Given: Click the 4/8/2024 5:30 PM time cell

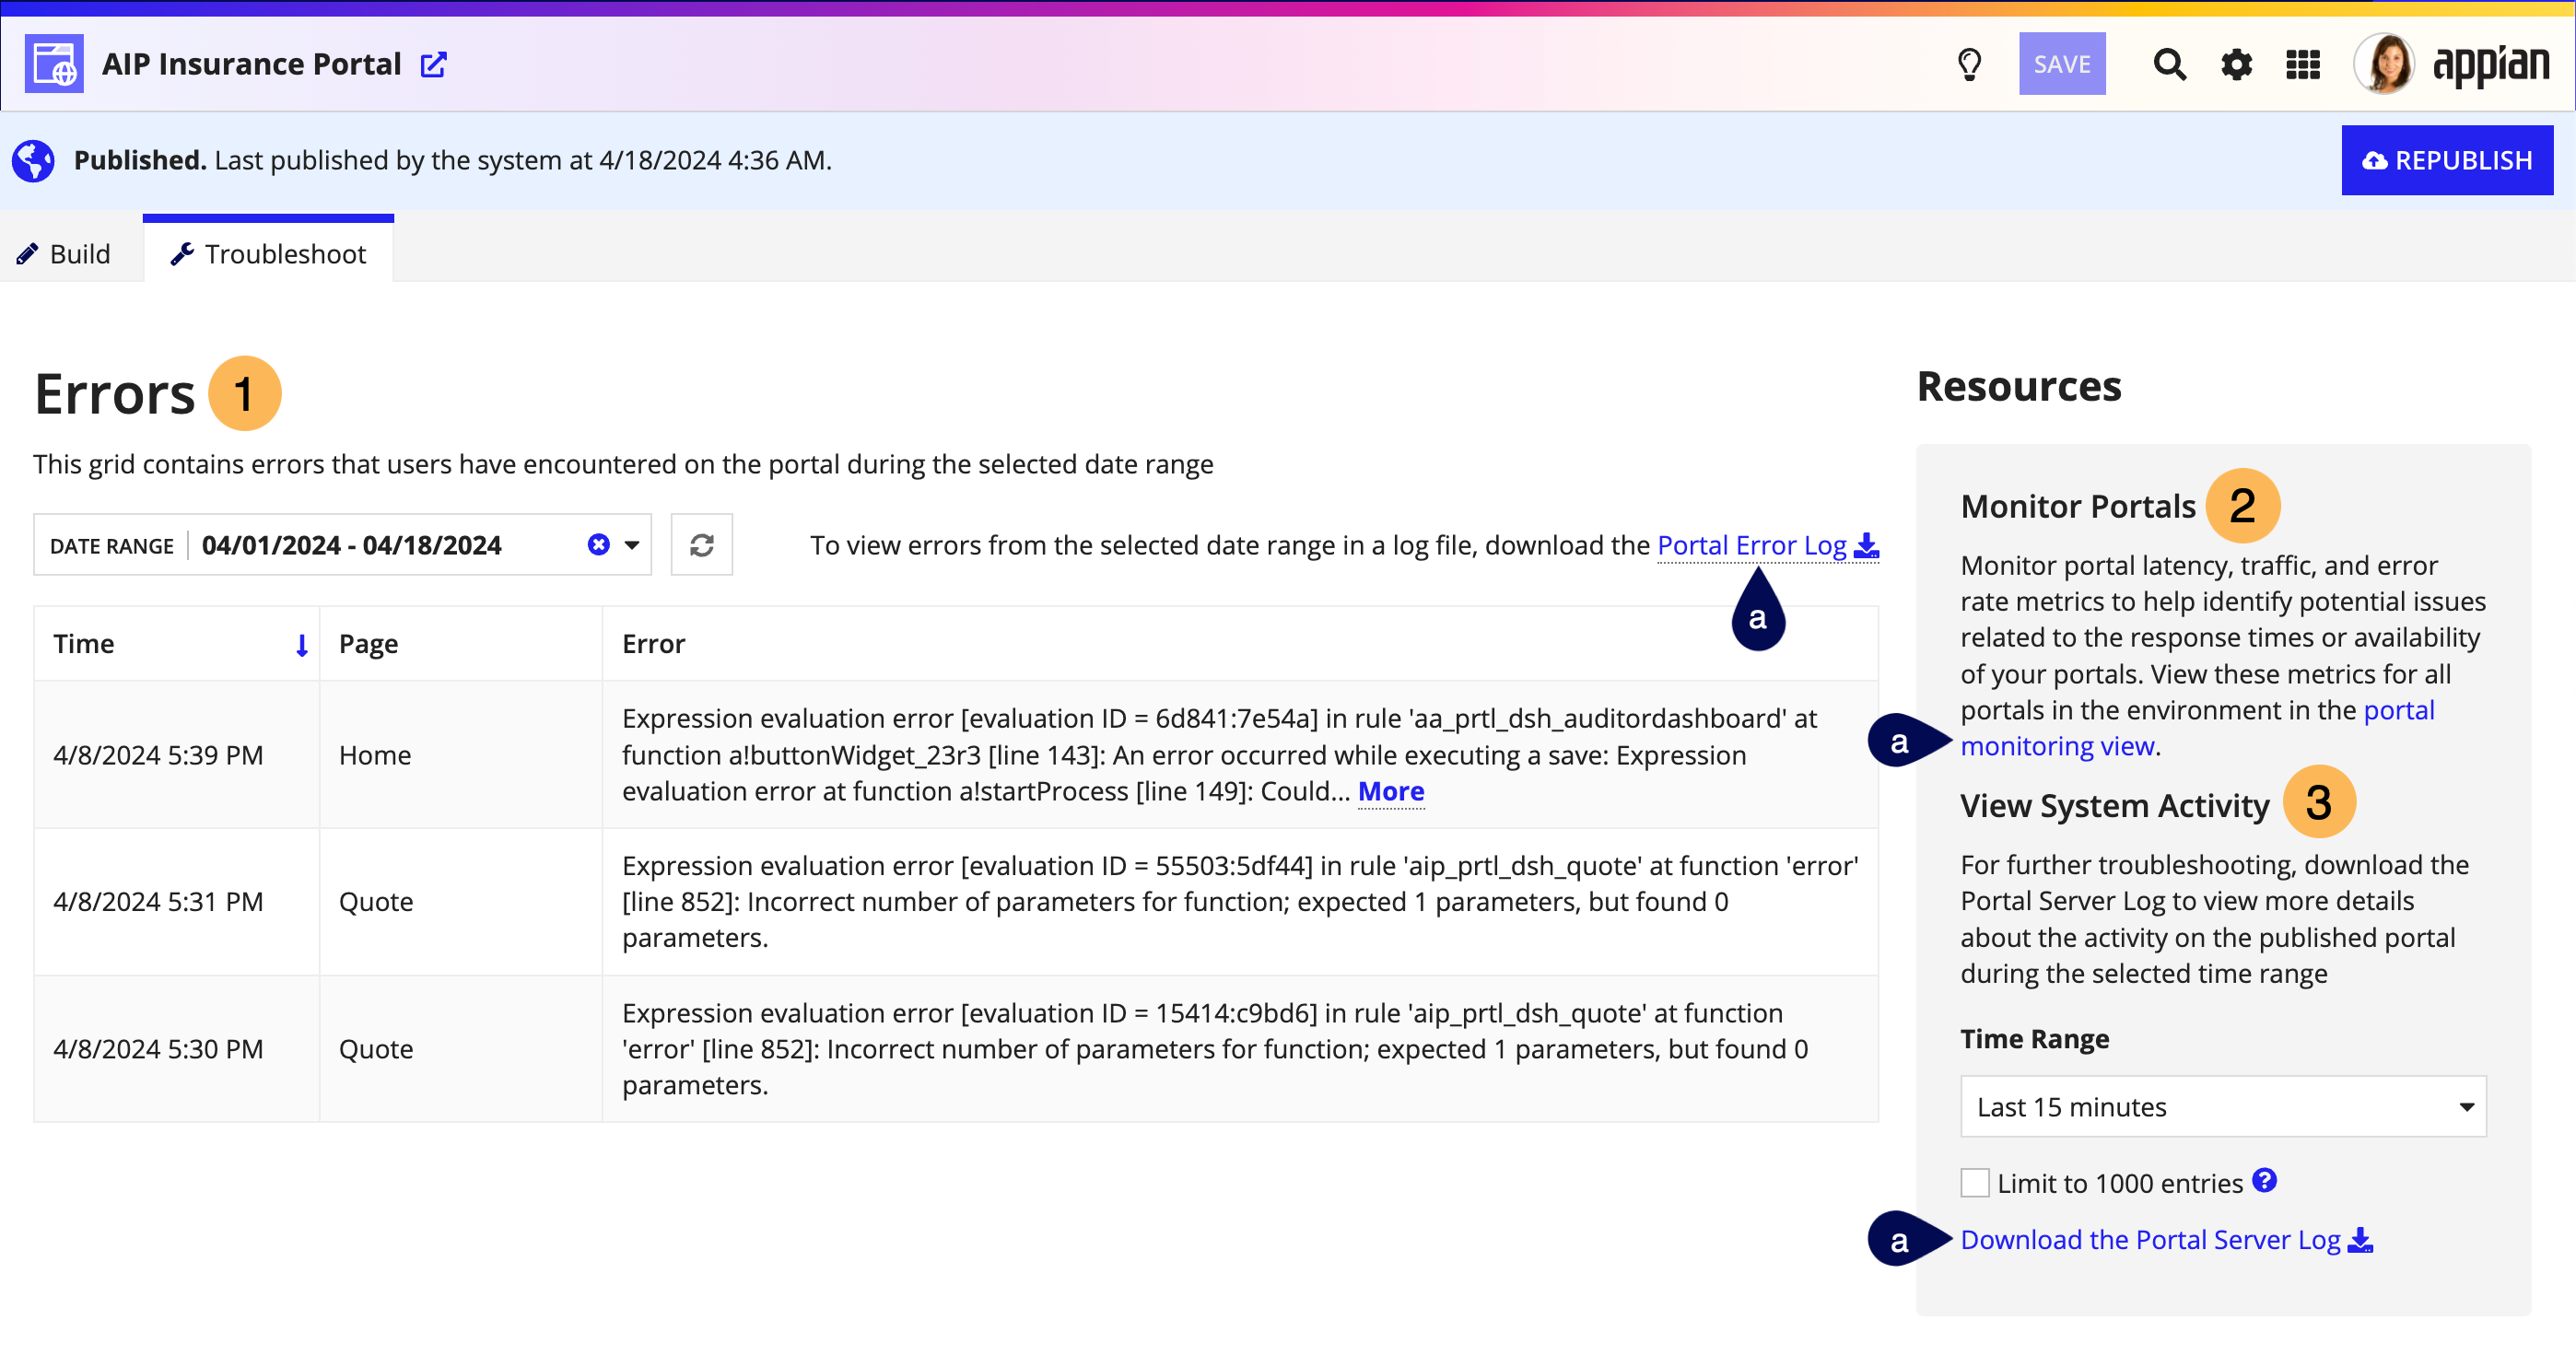Looking at the screenshot, I should [x=177, y=1049].
